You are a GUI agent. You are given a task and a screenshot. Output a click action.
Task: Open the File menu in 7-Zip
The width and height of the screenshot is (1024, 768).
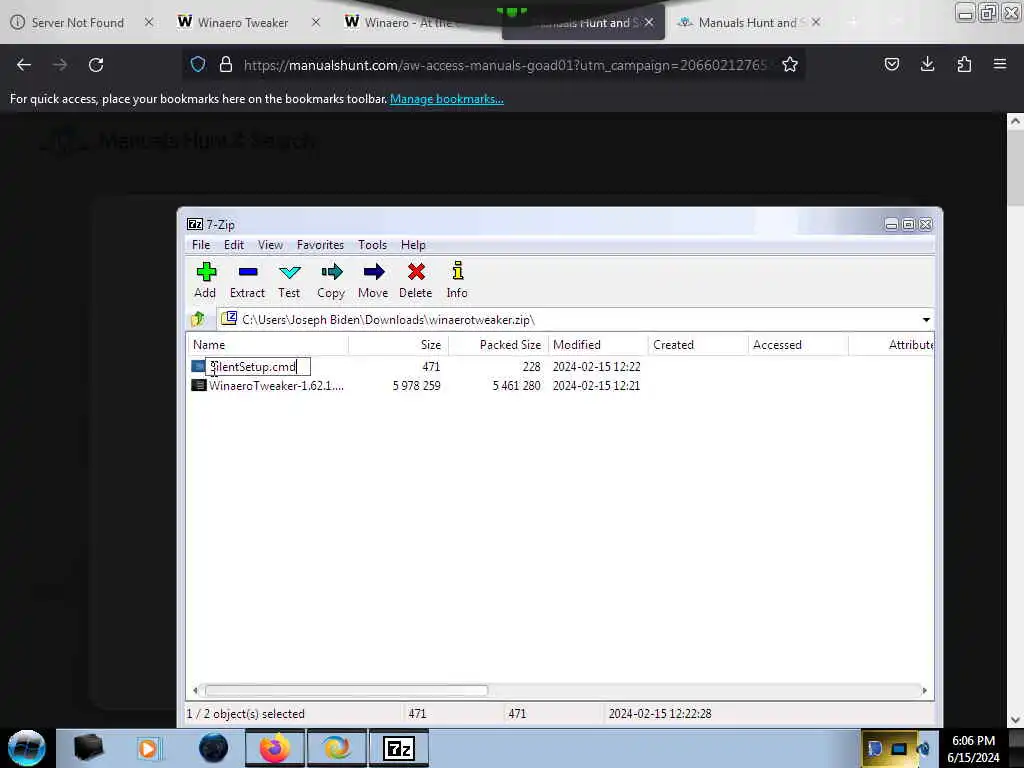click(201, 245)
